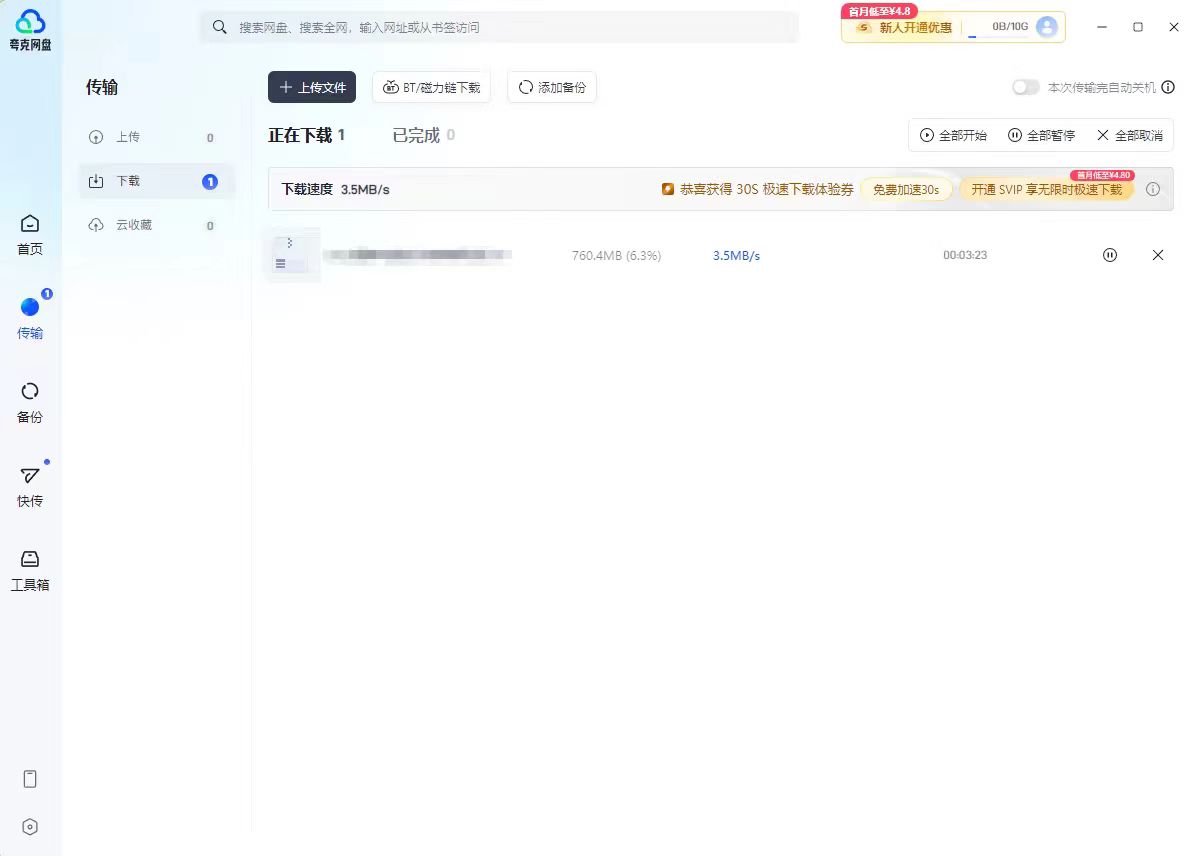Open the 快传 quick transfer icon

(x=30, y=486)
